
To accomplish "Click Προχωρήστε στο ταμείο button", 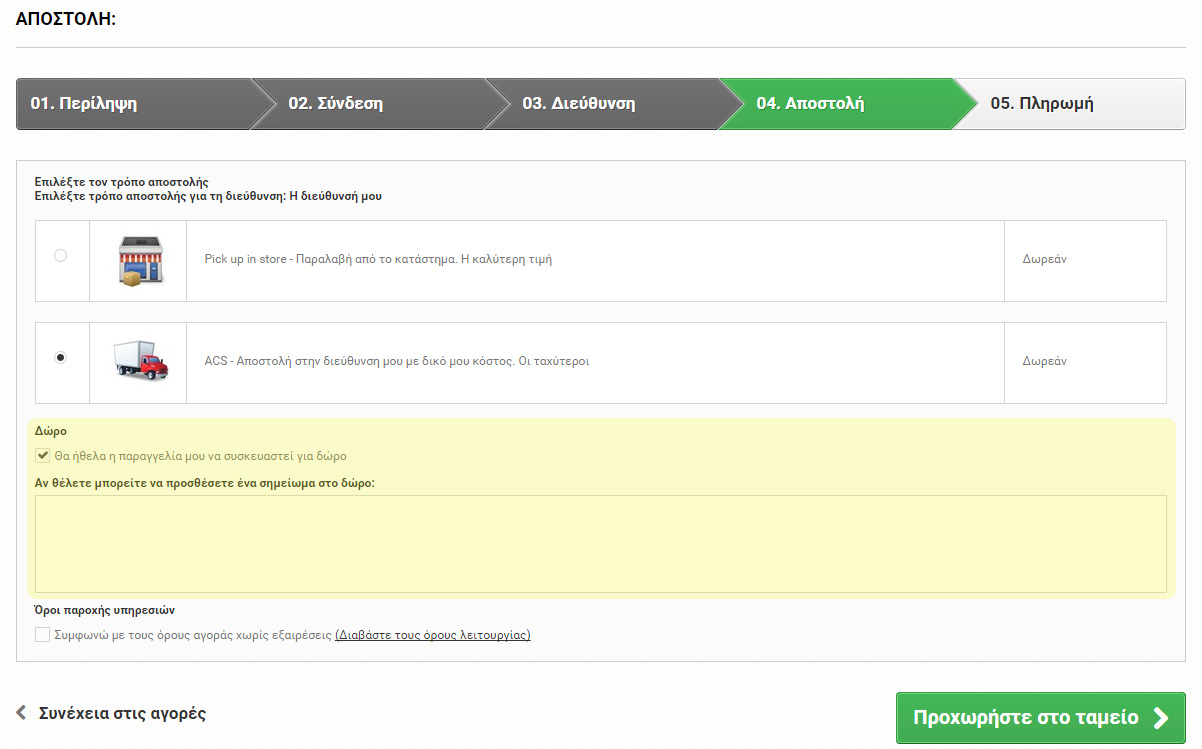I will tap(1041, 717).
